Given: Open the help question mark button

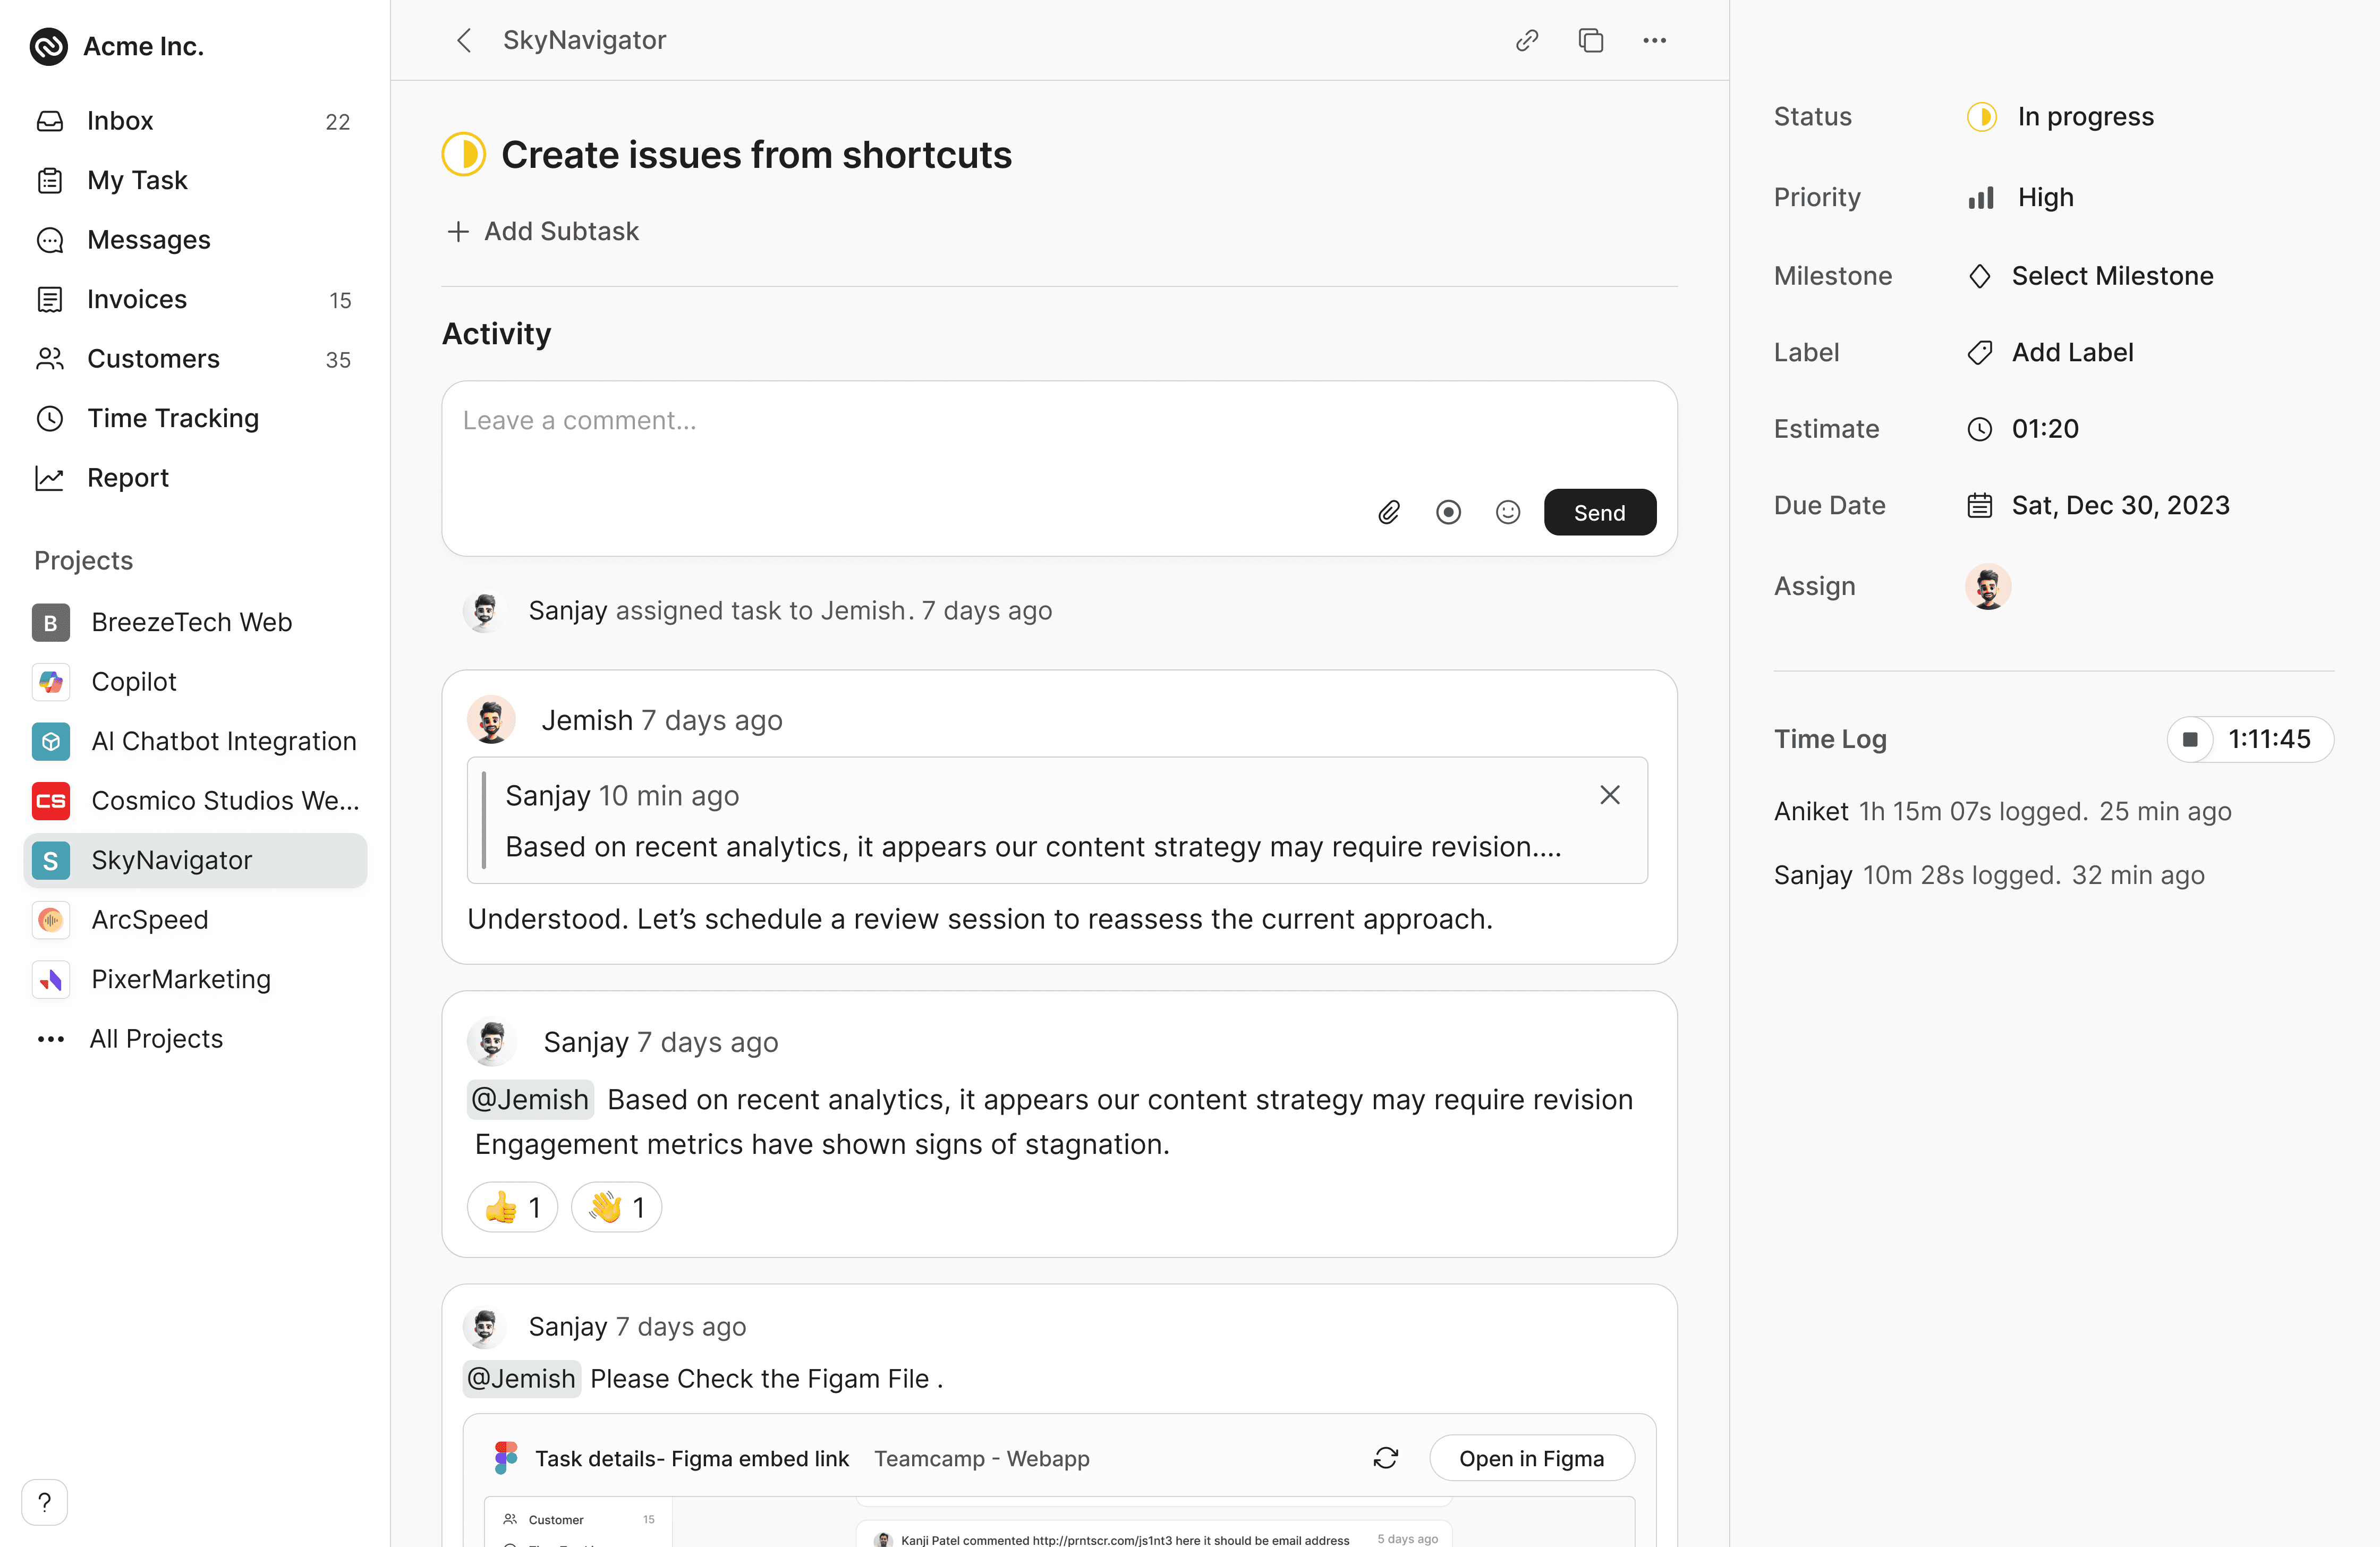Looking at the screenshot, I should [44, 1502].
